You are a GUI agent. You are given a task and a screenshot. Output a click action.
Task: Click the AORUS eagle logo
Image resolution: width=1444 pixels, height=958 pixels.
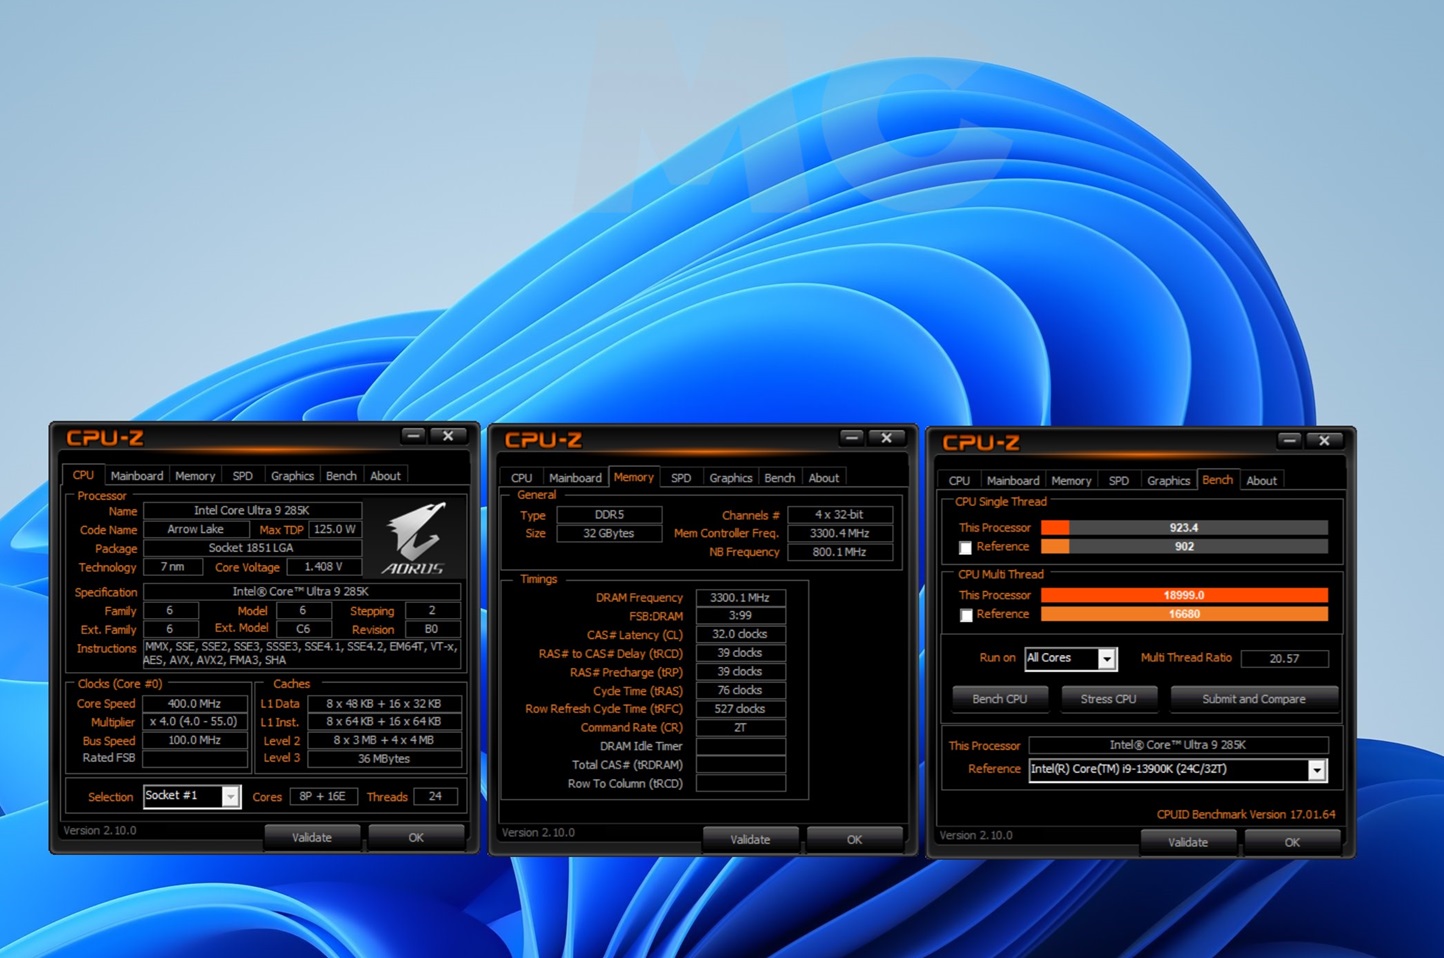[x=414, y=538]
